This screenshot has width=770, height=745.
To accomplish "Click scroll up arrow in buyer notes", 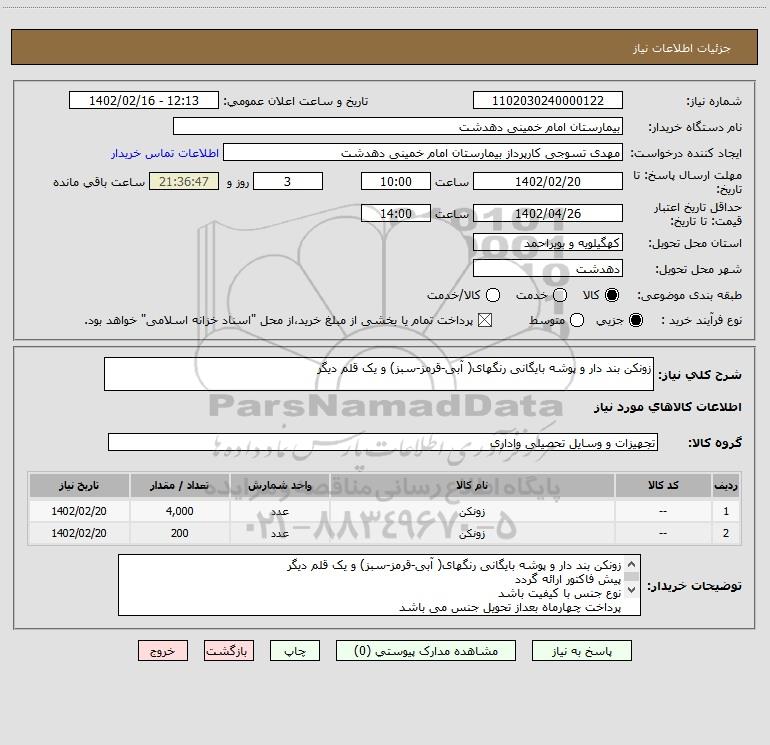I will click(632, 564).
